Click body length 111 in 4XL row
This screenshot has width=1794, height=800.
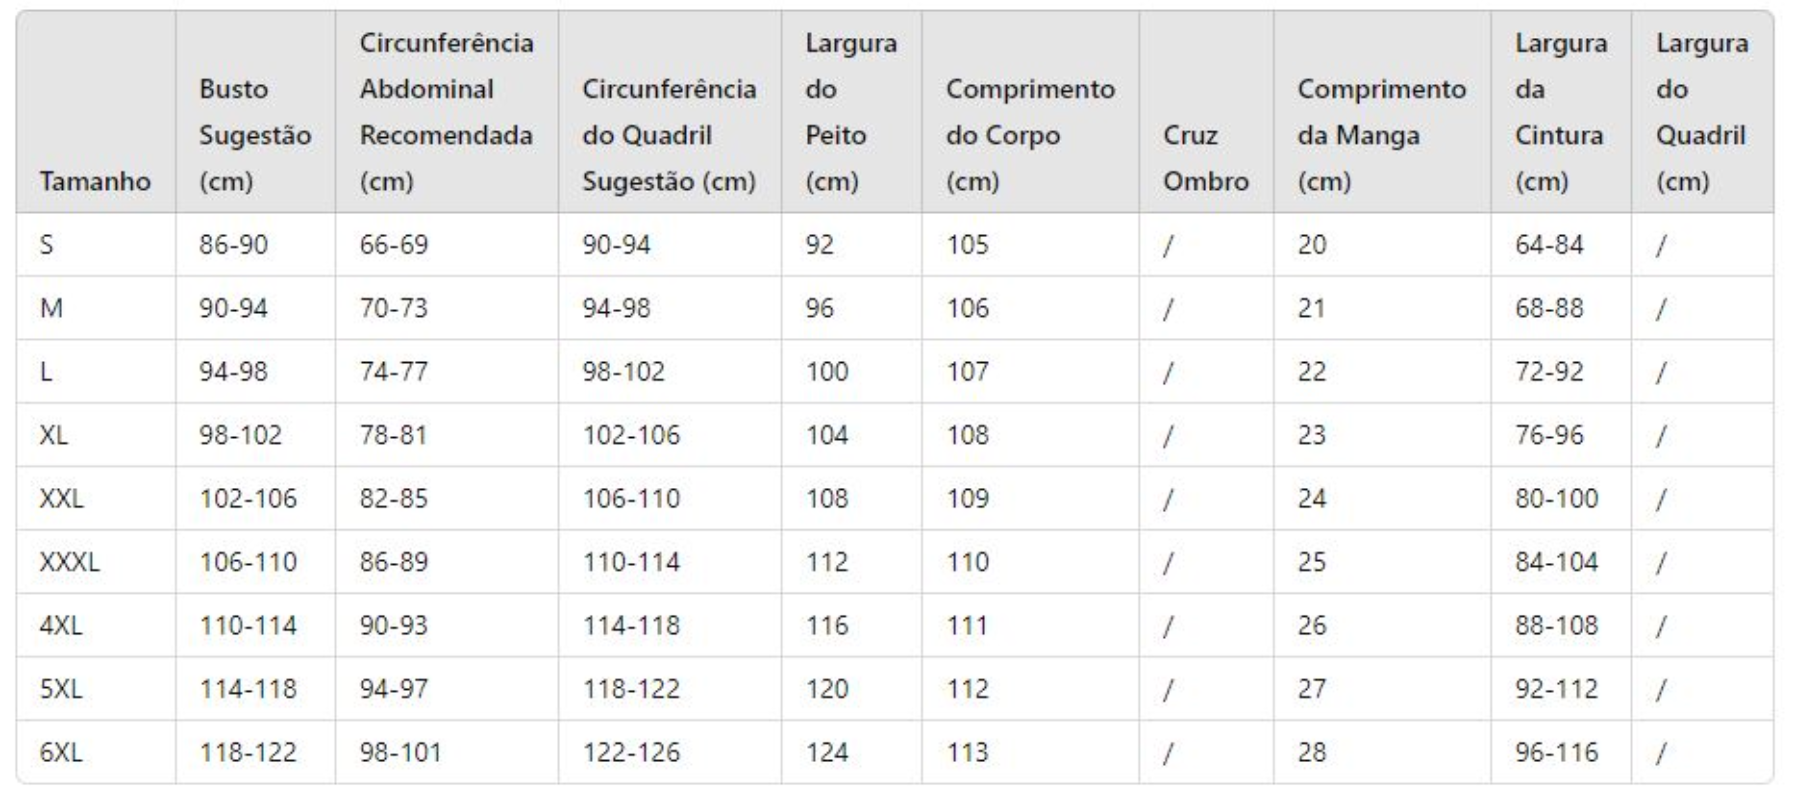tap(967, 625)
